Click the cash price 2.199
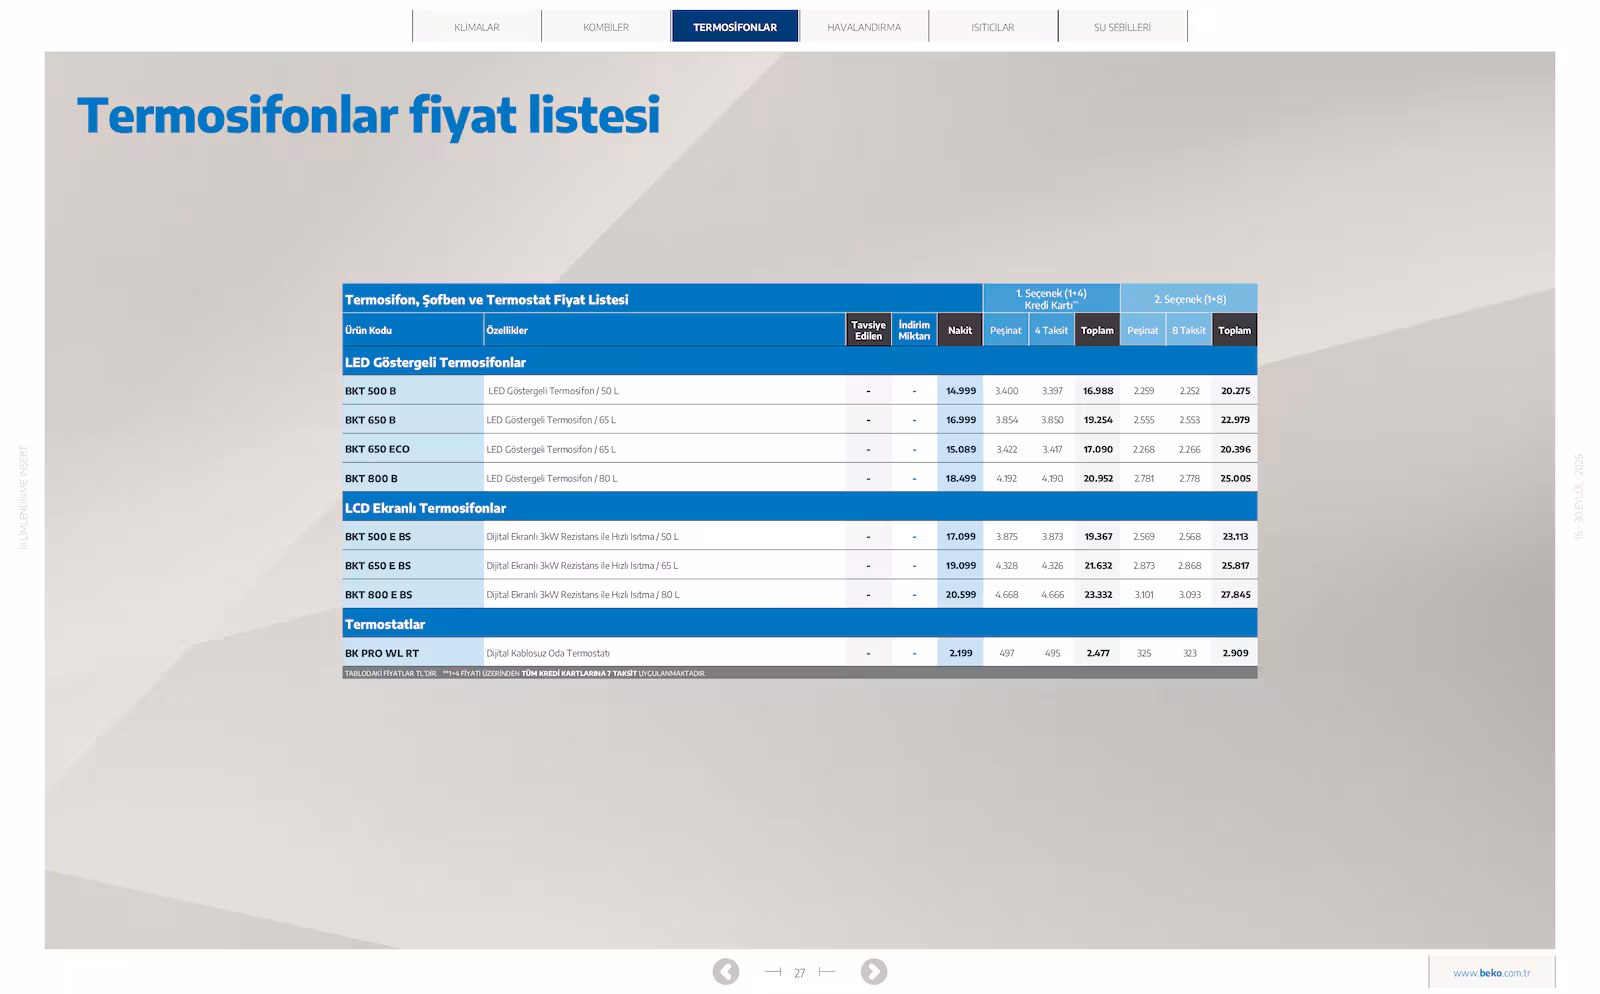The height and width of the screenshot is (994, 1600). tap(961, 653)
